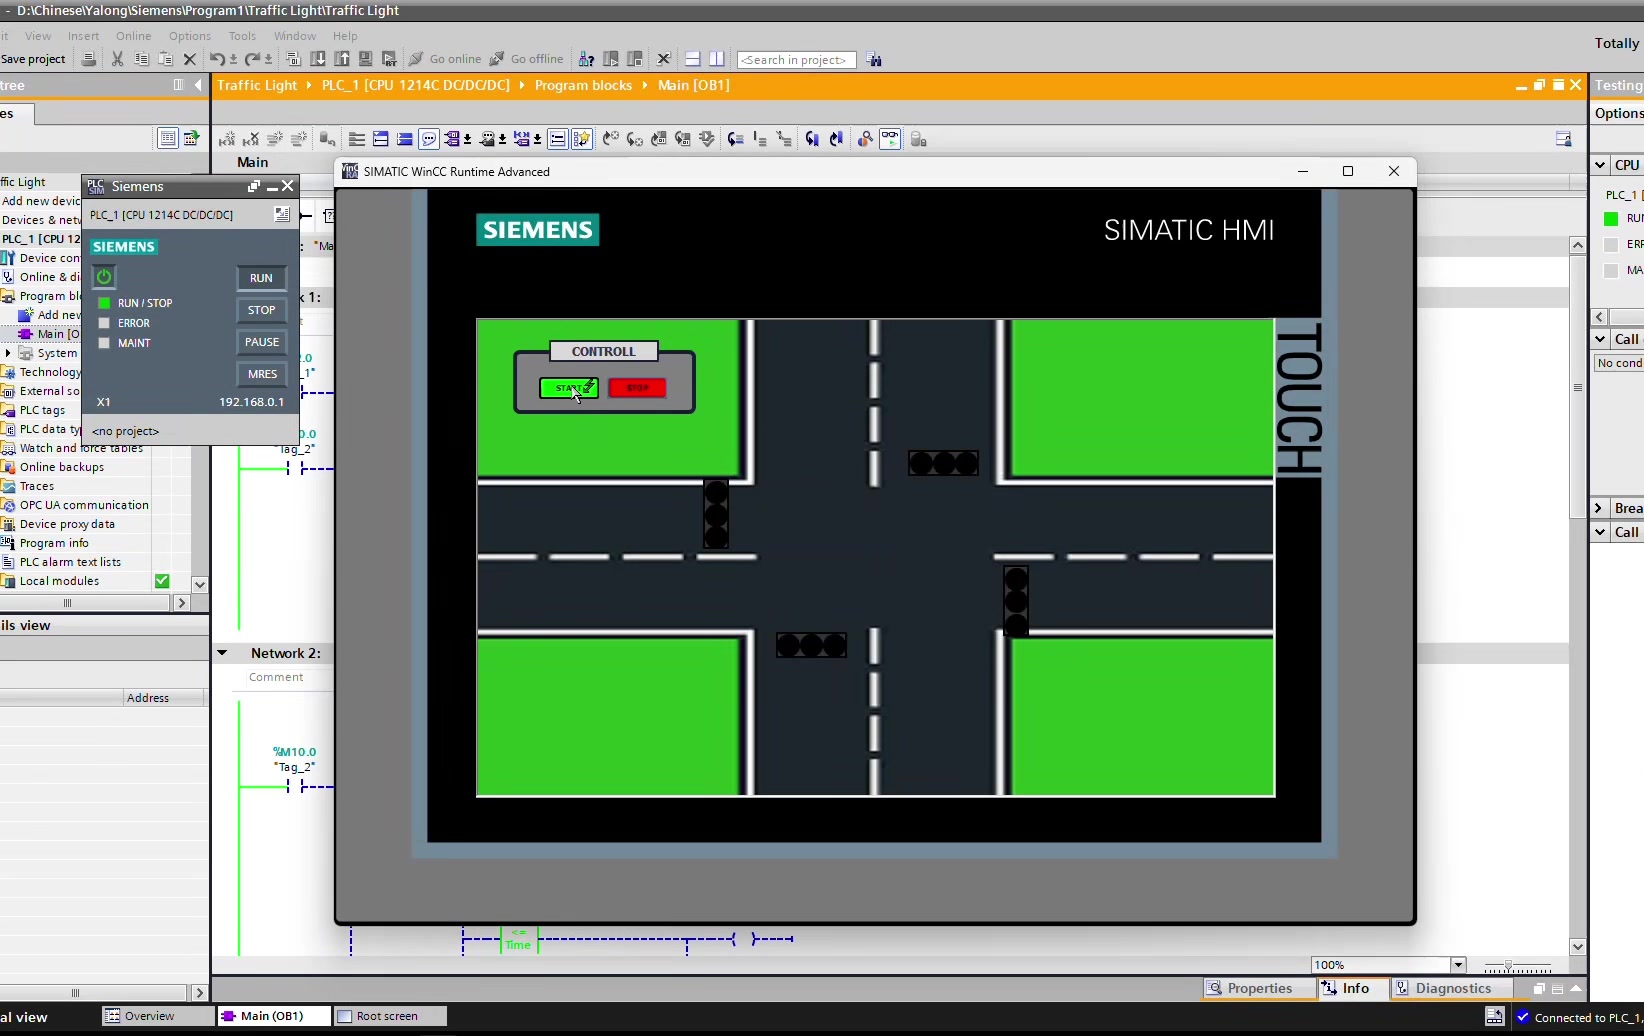Click Go offline in the toolbar

(527, 59)
